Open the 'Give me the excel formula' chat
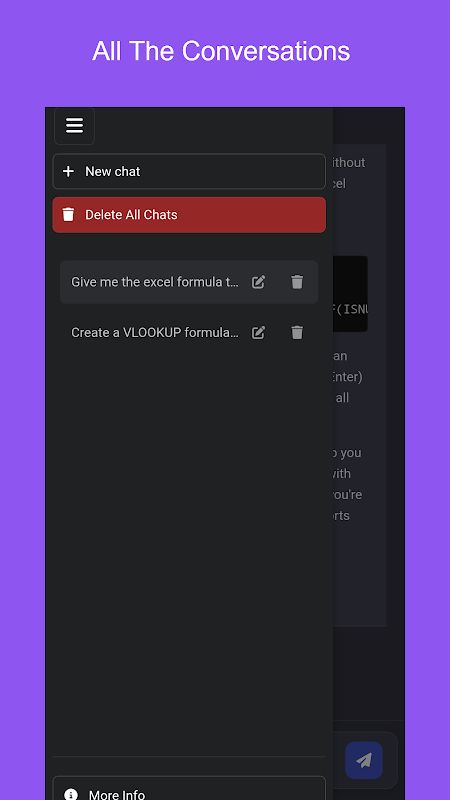The height and width of the screenshot is (800, 450). (155, 282)
